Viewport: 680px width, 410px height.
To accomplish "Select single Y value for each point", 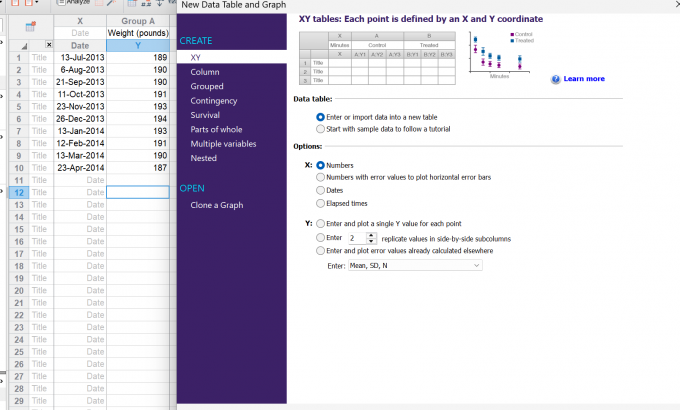I will [320, 223].
